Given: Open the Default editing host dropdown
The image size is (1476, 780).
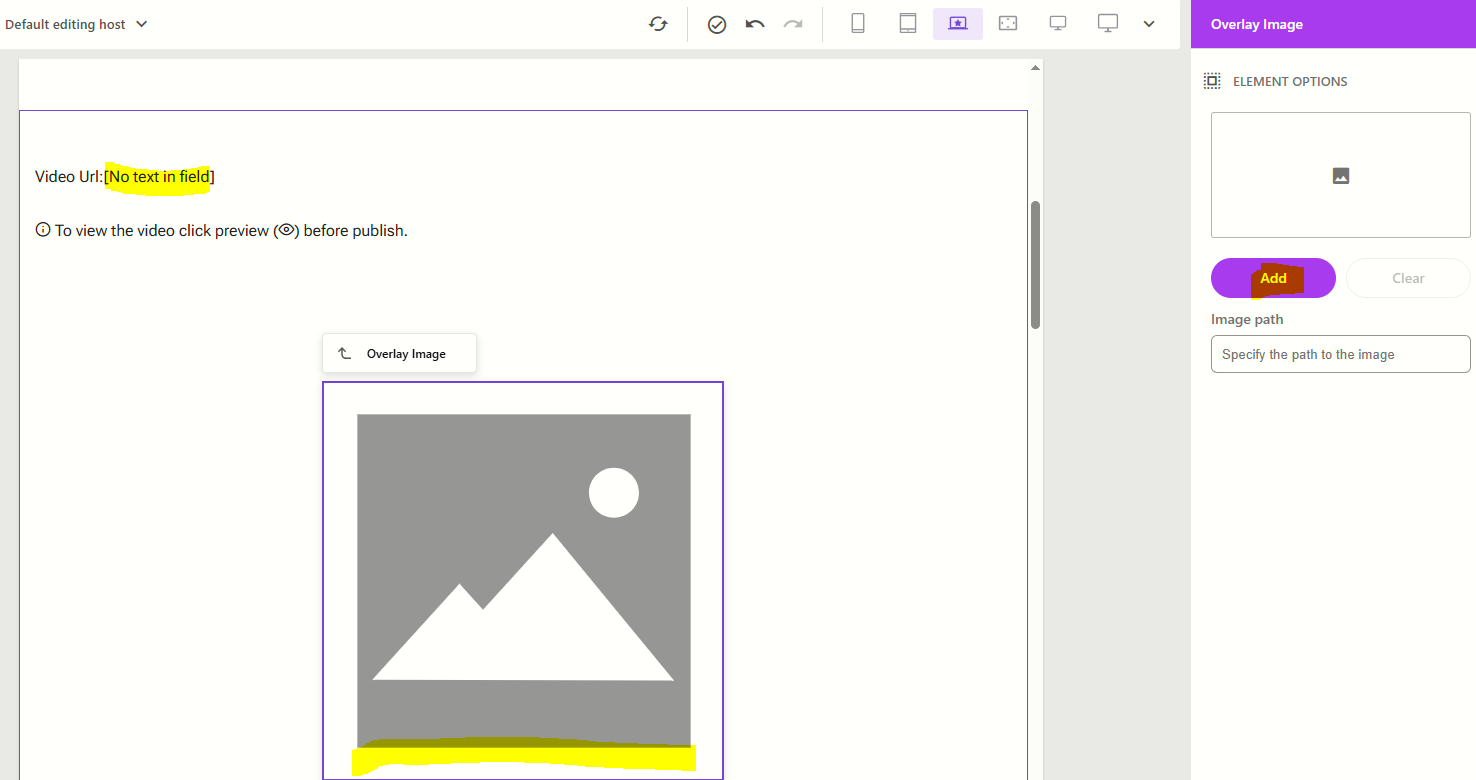Looking at the screenshot, I should pyautogui.click(x=77, y=23).
